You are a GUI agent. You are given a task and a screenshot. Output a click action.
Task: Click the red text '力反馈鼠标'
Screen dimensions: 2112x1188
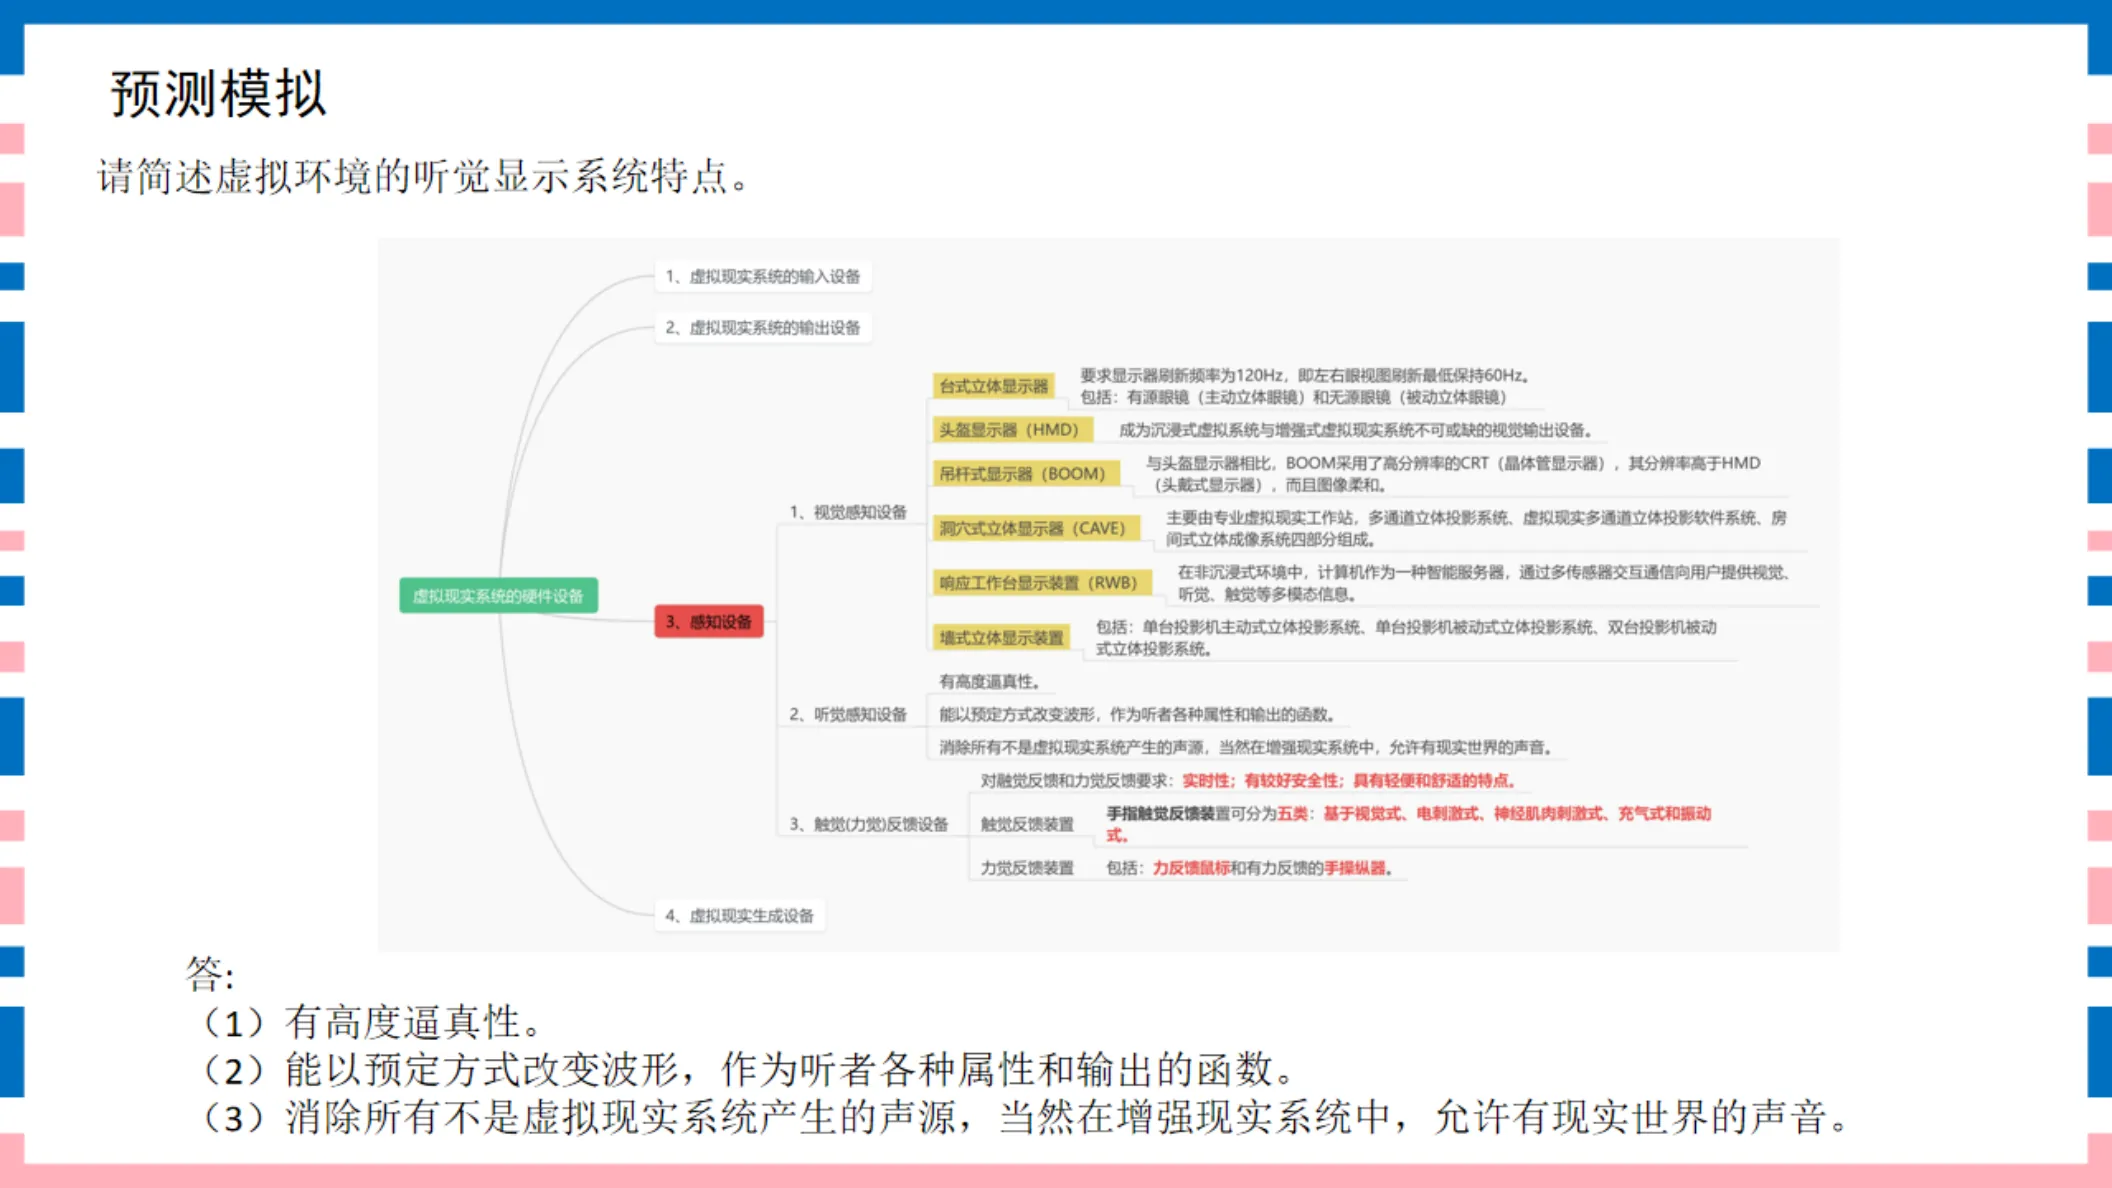tap(1191, 868)
